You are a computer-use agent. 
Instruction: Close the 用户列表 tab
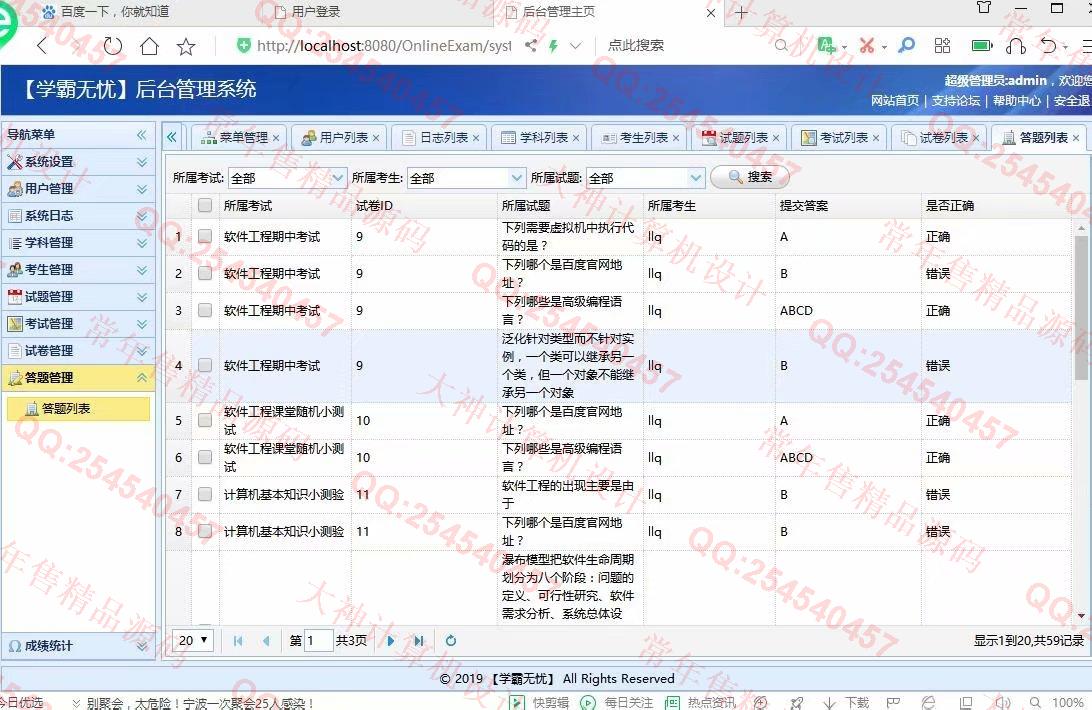tap(376, 138)
